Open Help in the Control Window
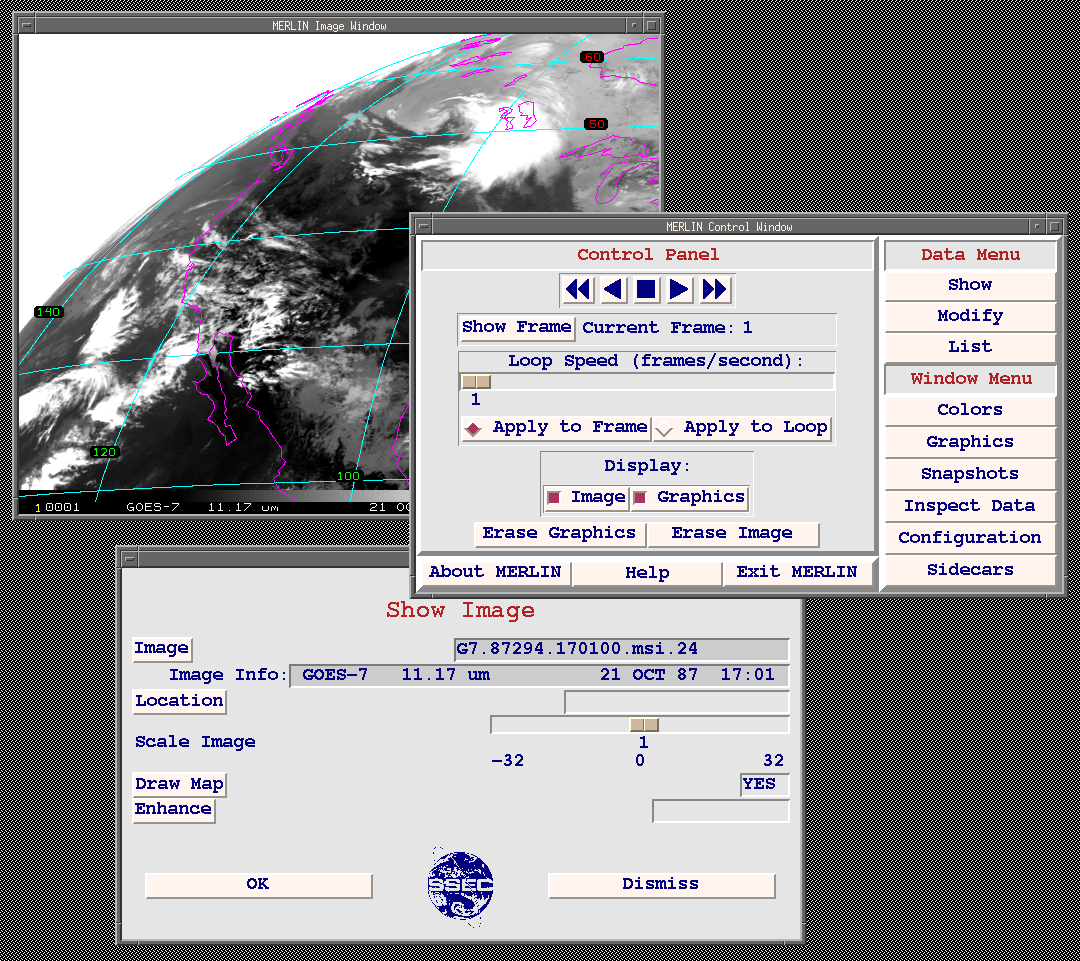The width and height of the screenshot is (1080, 961). tap(647, 572)
